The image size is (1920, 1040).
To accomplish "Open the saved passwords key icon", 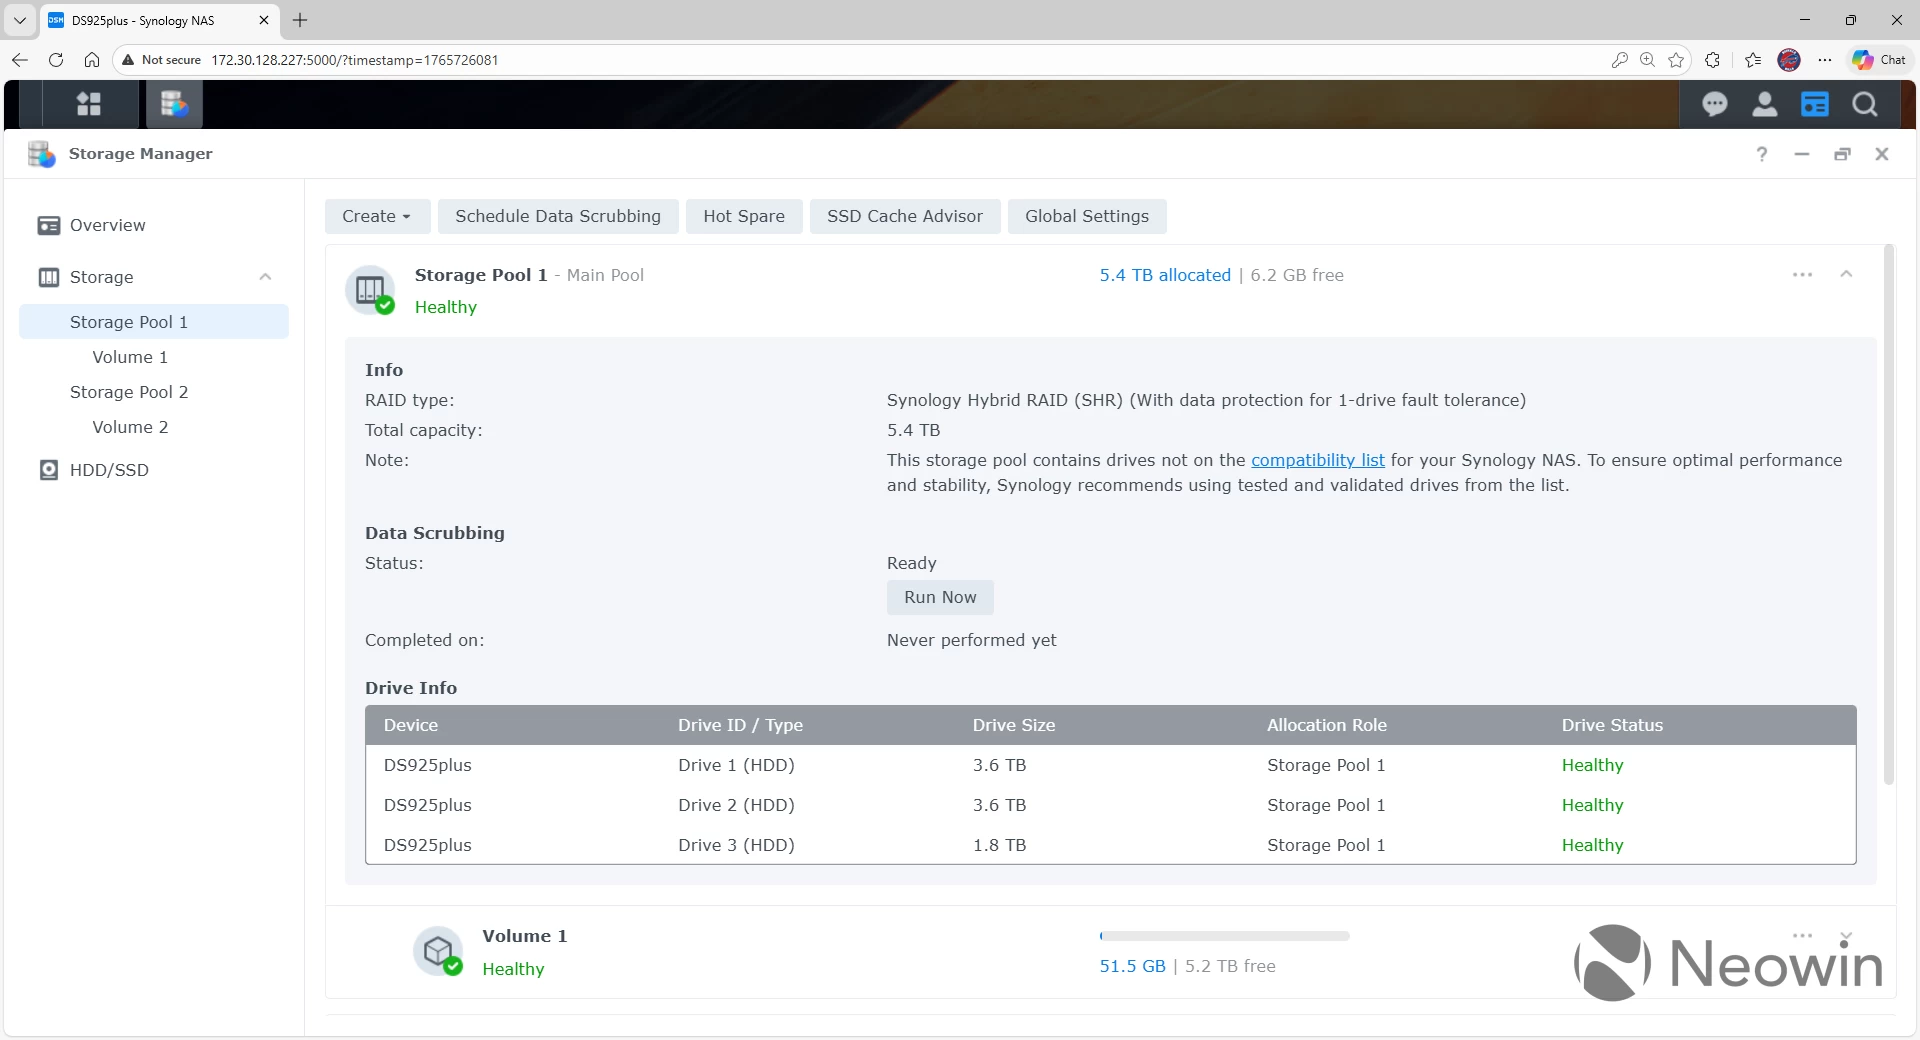I will click(1619, 60).
